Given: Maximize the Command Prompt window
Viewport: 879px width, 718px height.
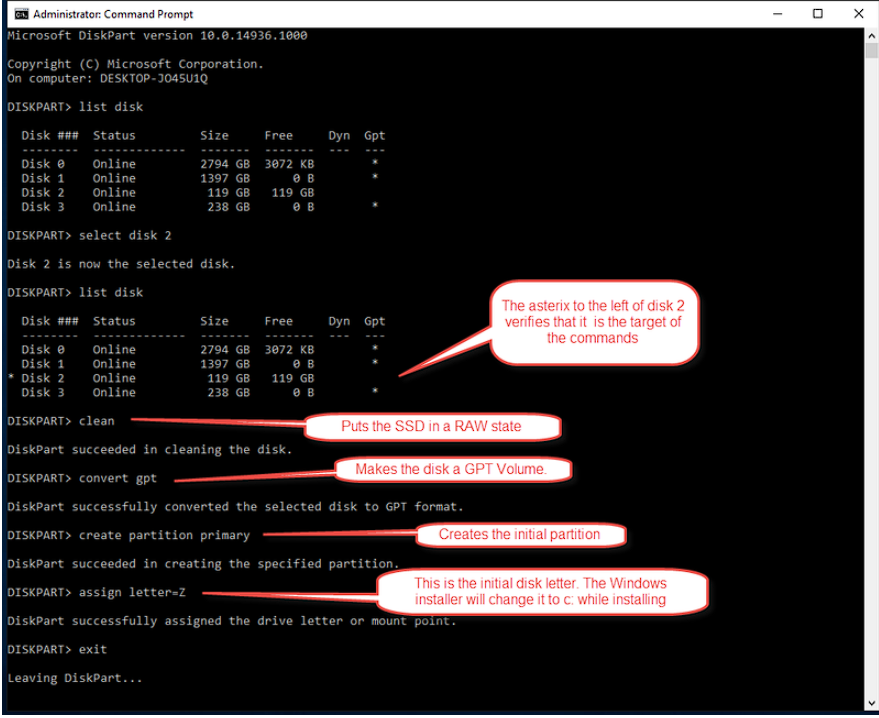Looking at the screenshot, I should pos(817,14).
